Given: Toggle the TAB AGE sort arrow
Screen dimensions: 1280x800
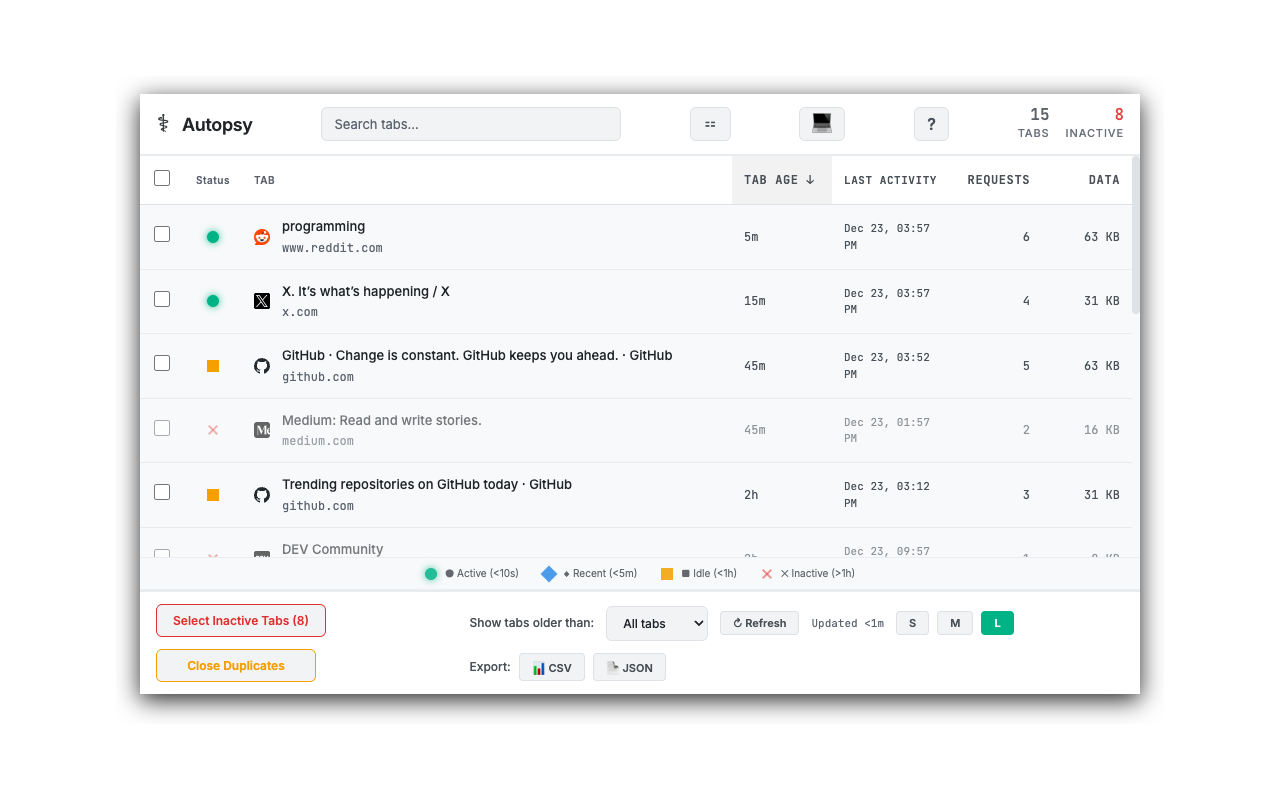Looking at the screenshot, I should [810, 179].
